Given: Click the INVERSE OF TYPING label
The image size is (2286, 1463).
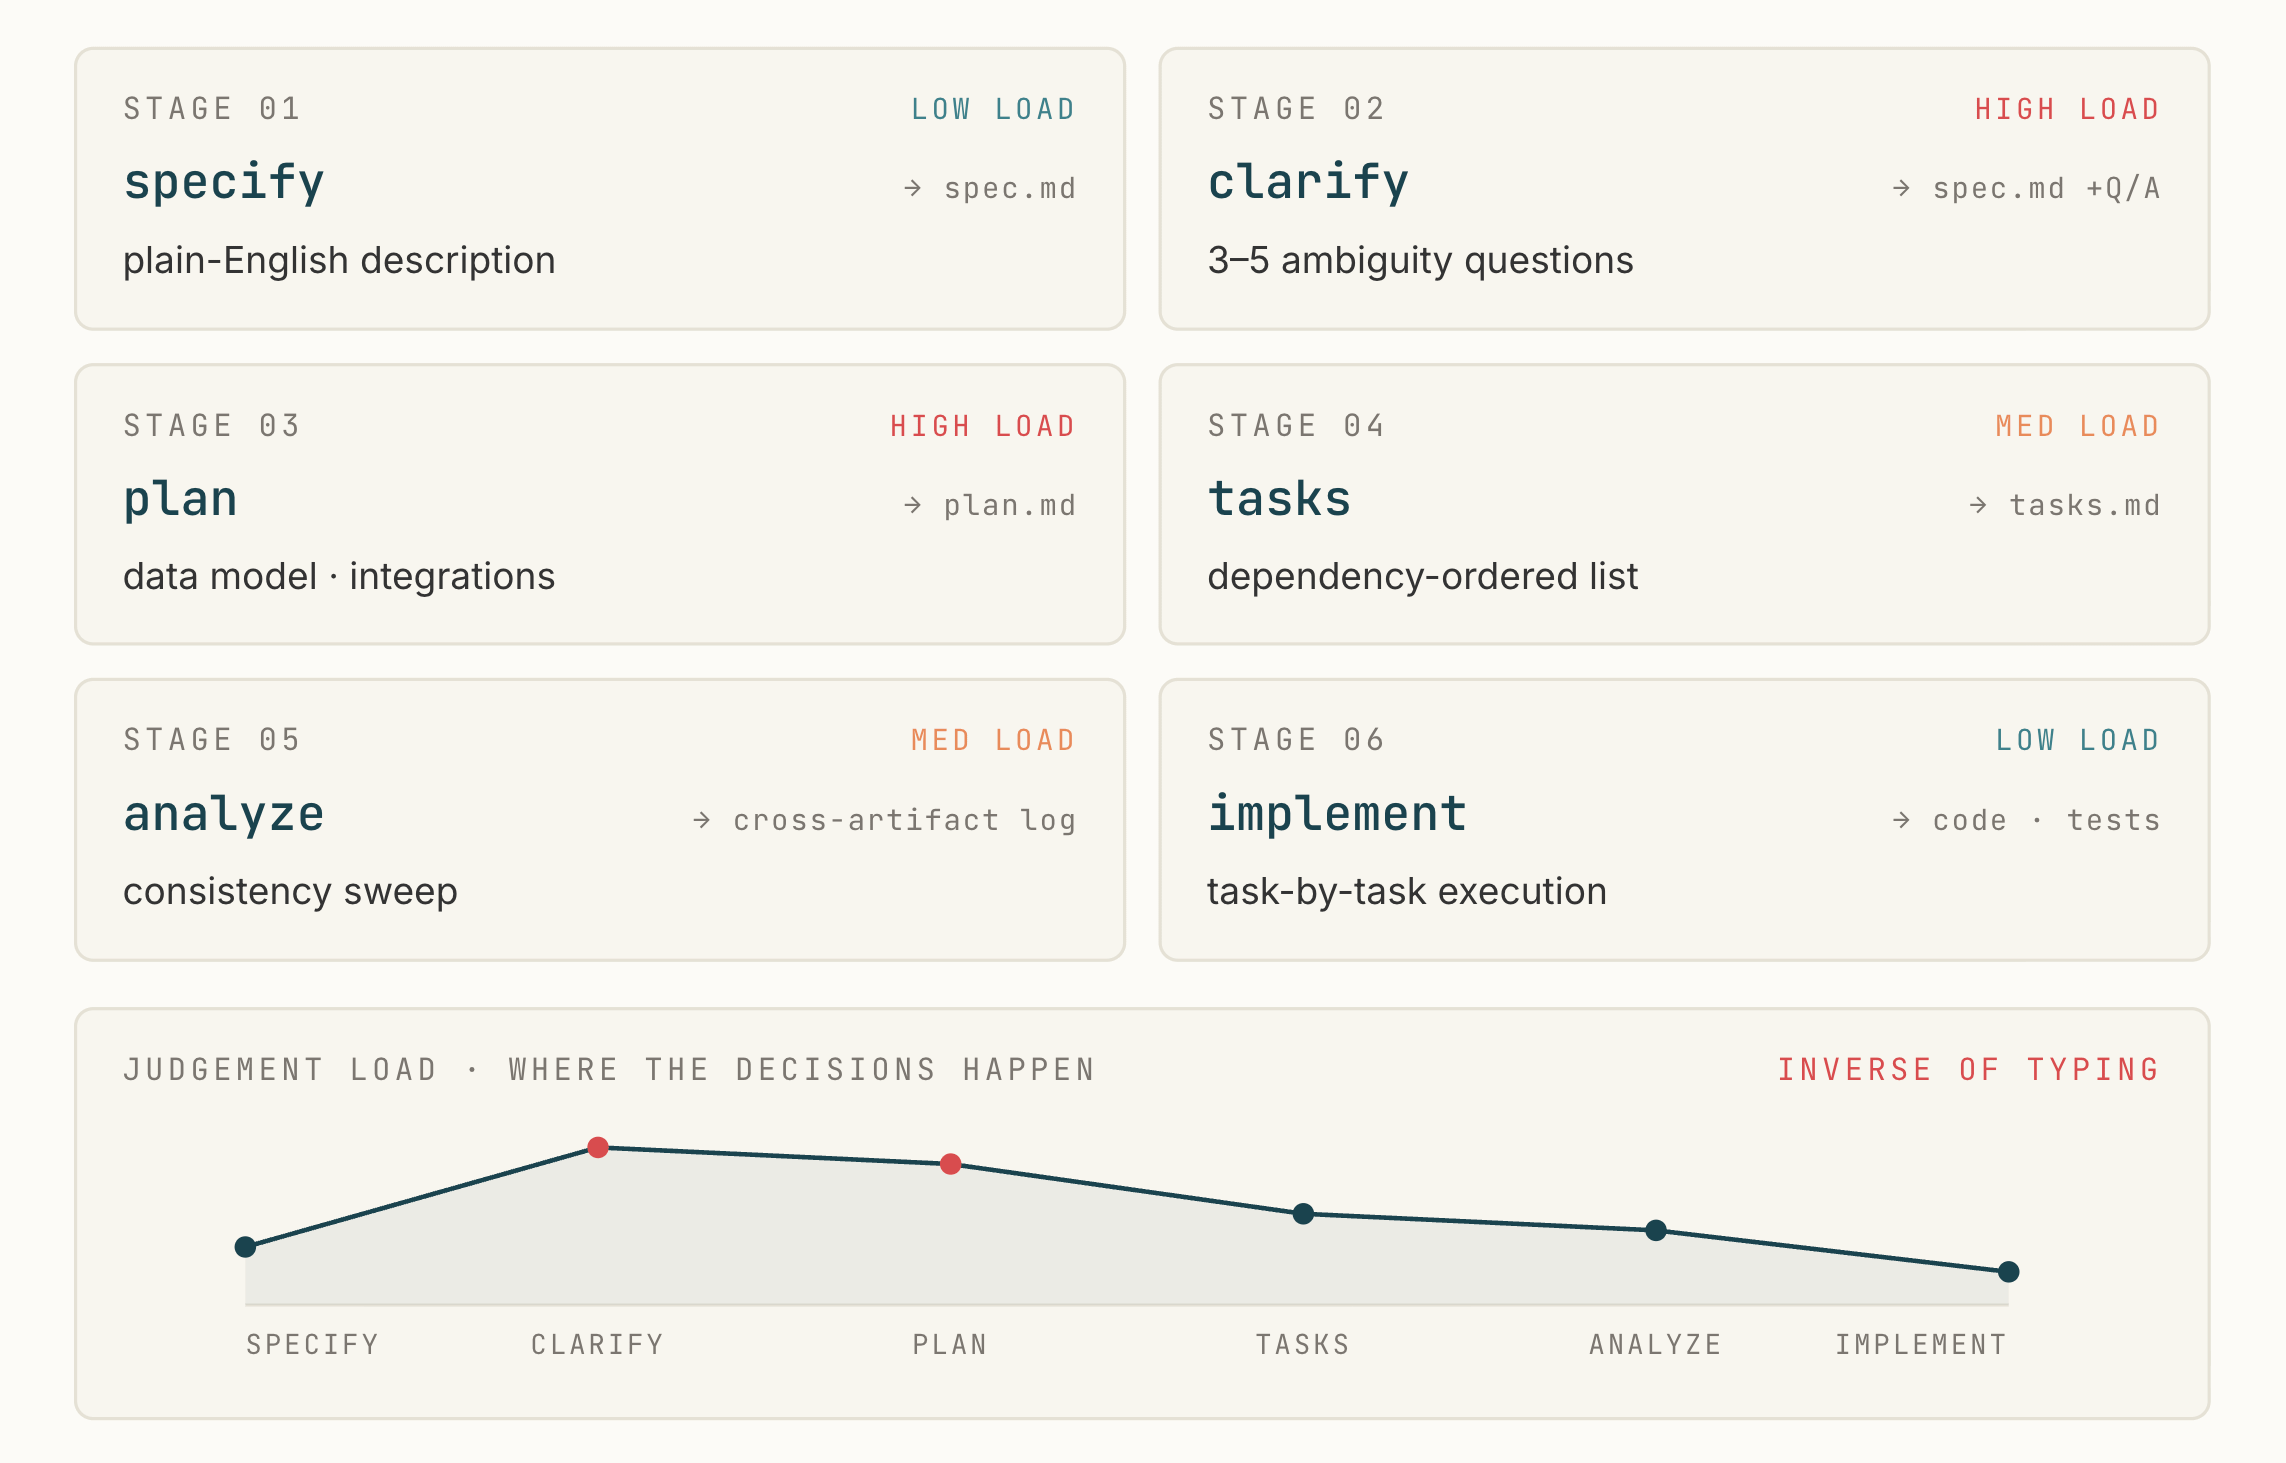Looking at the screenshot, I should (1969, 1070).
